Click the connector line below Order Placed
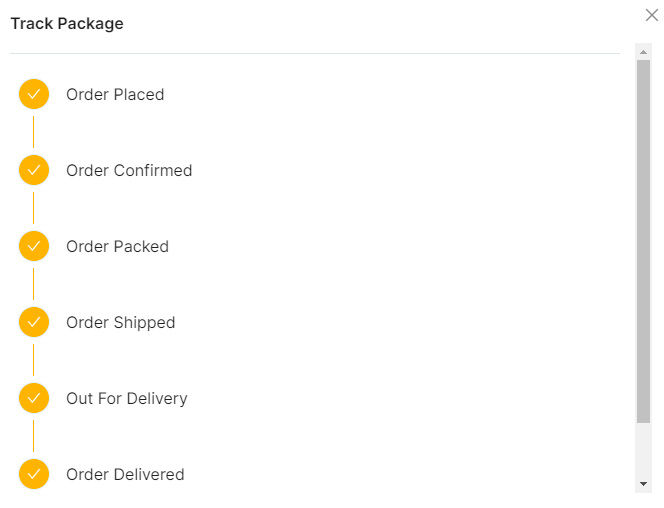The image size is (664, 508). click(34, 132)
